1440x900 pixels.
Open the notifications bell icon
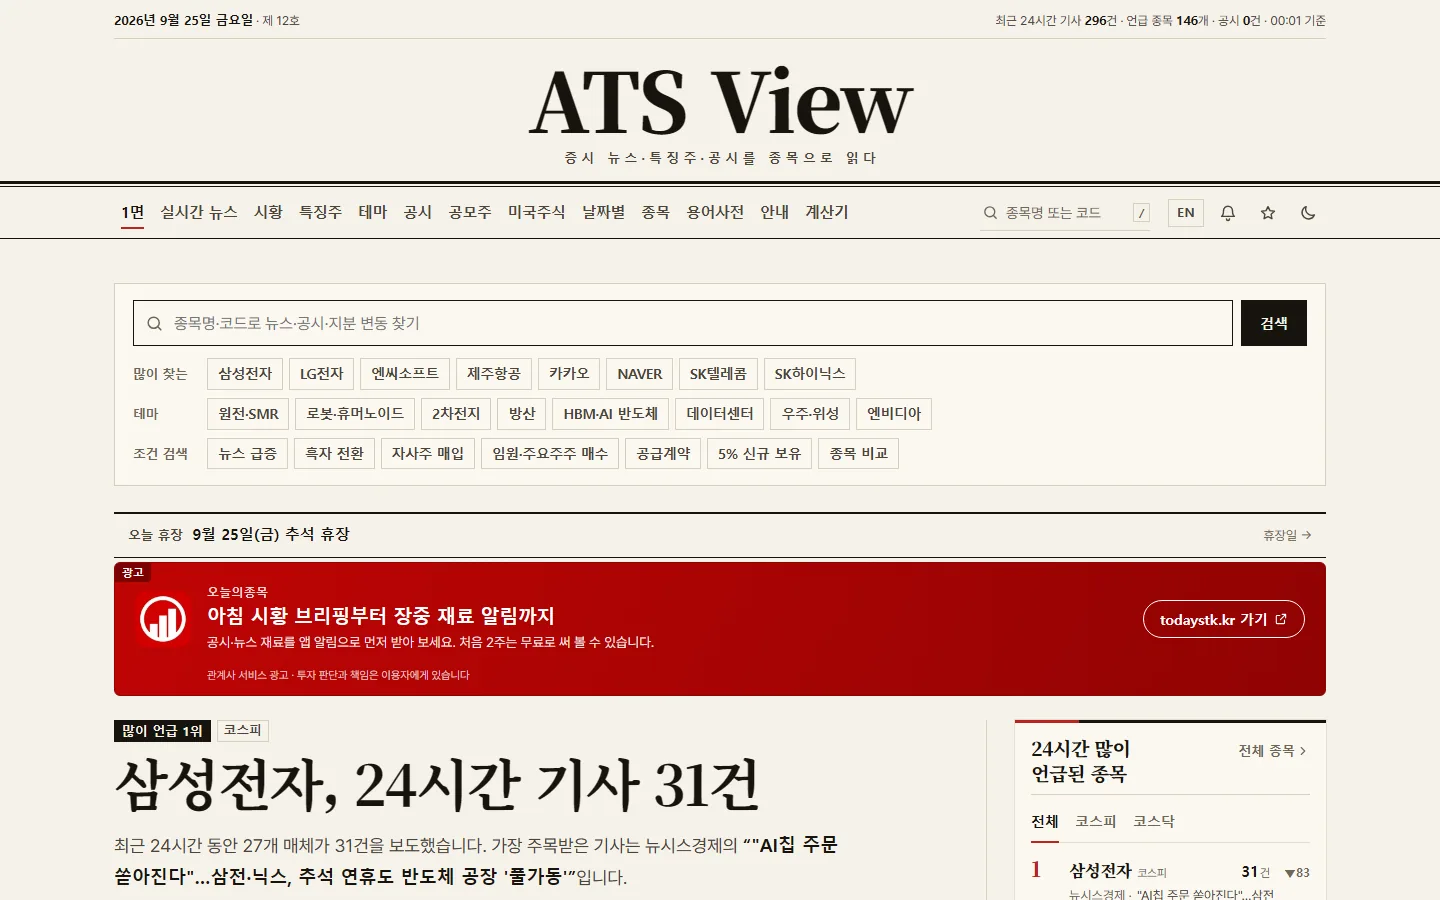(x=1228, y=213)
